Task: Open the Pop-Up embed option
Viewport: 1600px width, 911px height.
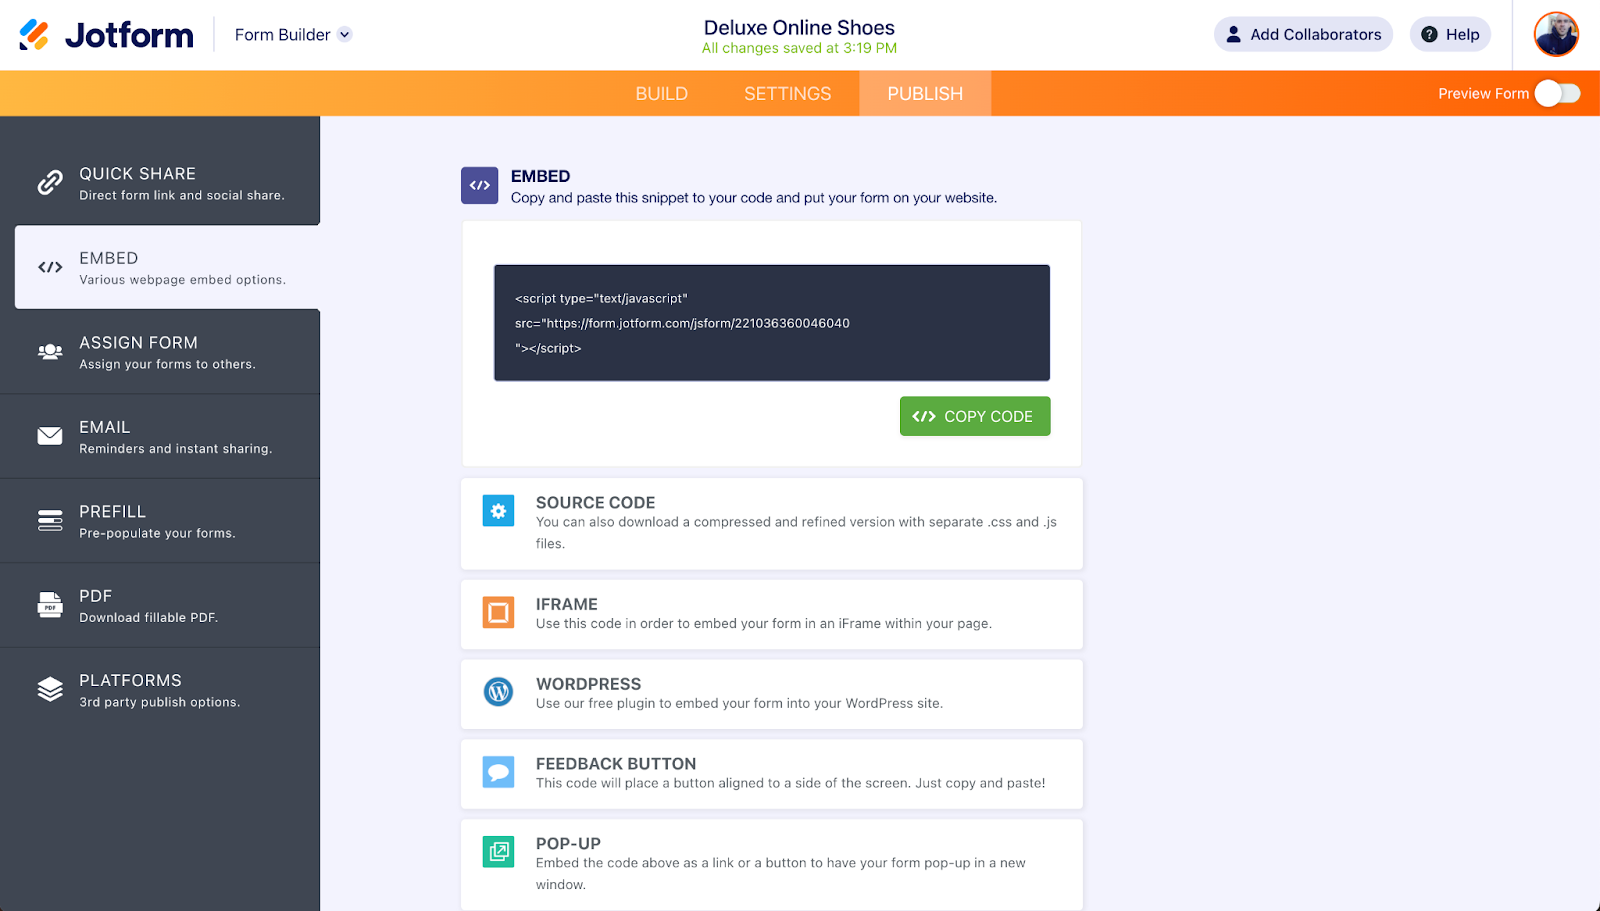Action: tap(772, 864)
